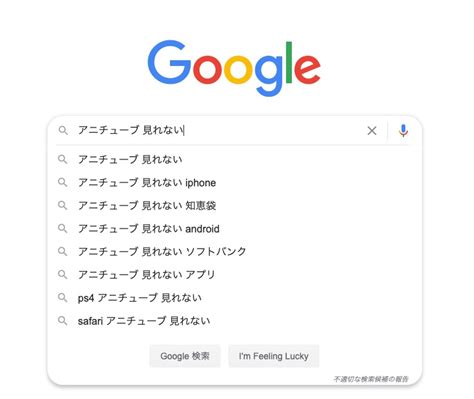Screen dimensions: 474x399
Task: Open the Google 検索 button
Action: (185, 356)
